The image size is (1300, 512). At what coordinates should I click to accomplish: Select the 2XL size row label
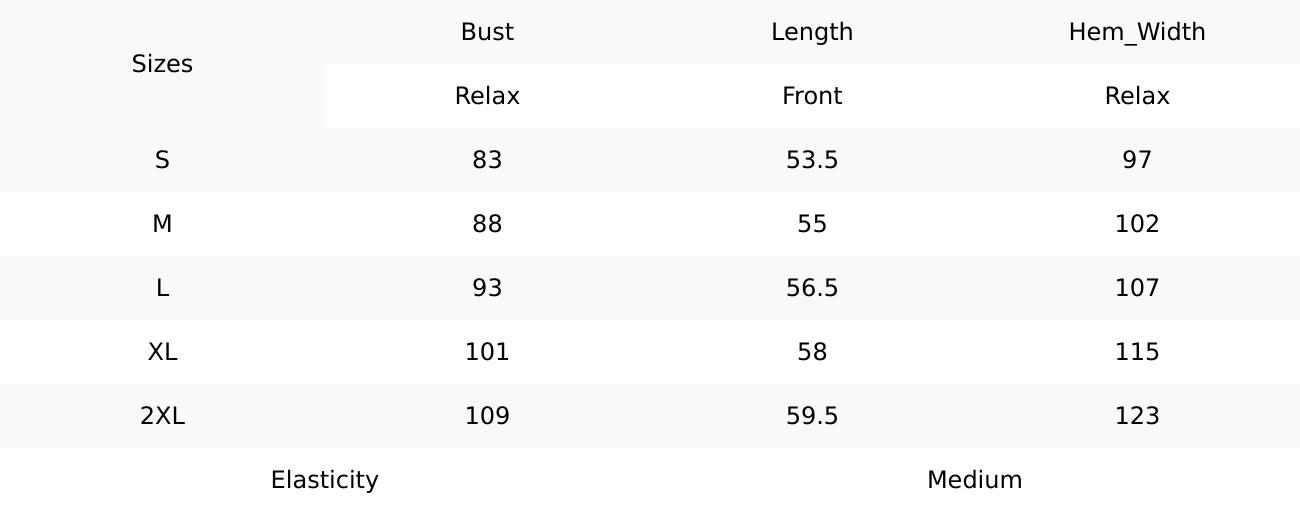[162, 416]
